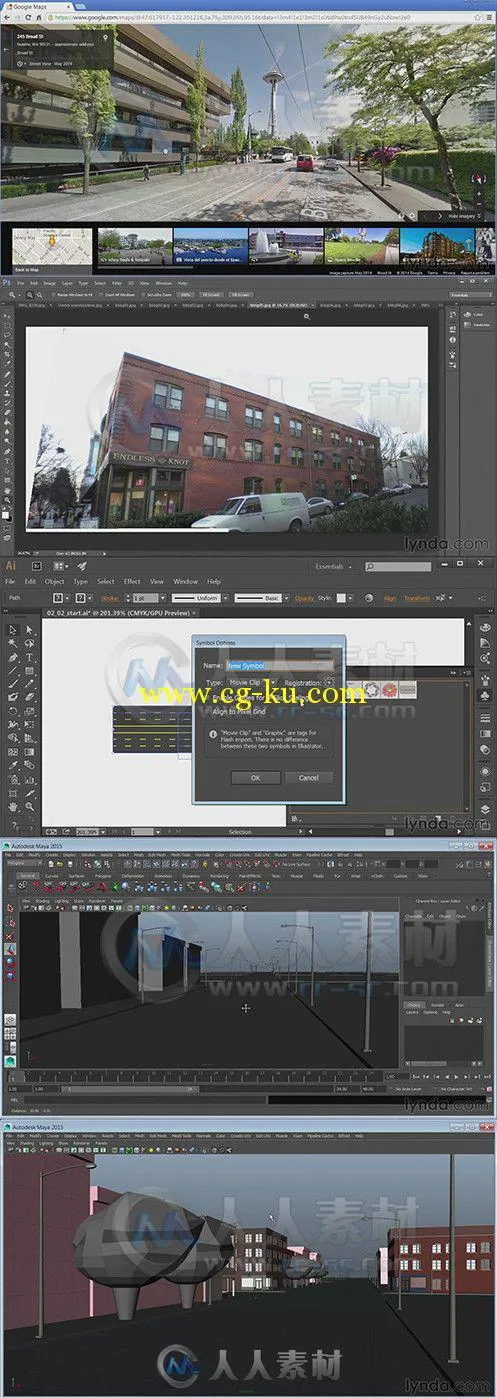Click Back to Map in Google Maps

click(x=27, y=269)
